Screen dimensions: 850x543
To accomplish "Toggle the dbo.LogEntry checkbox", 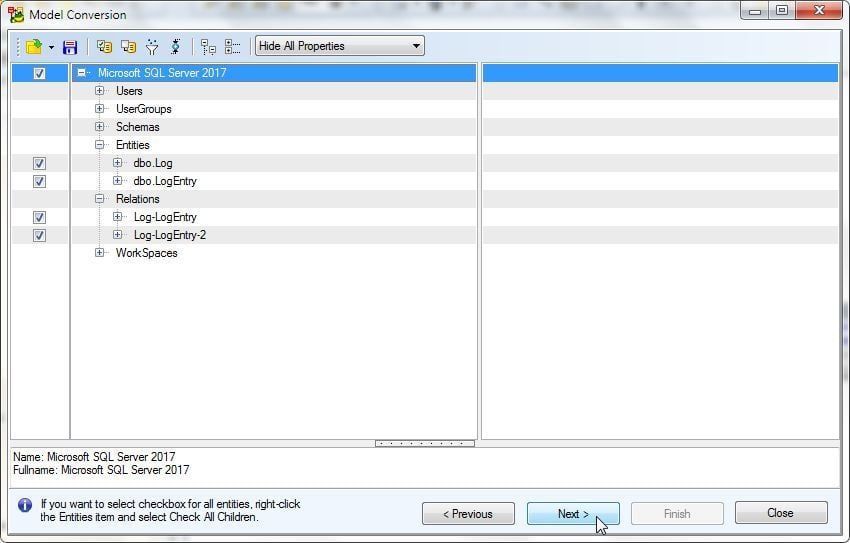I will click(x=39, y=181).
